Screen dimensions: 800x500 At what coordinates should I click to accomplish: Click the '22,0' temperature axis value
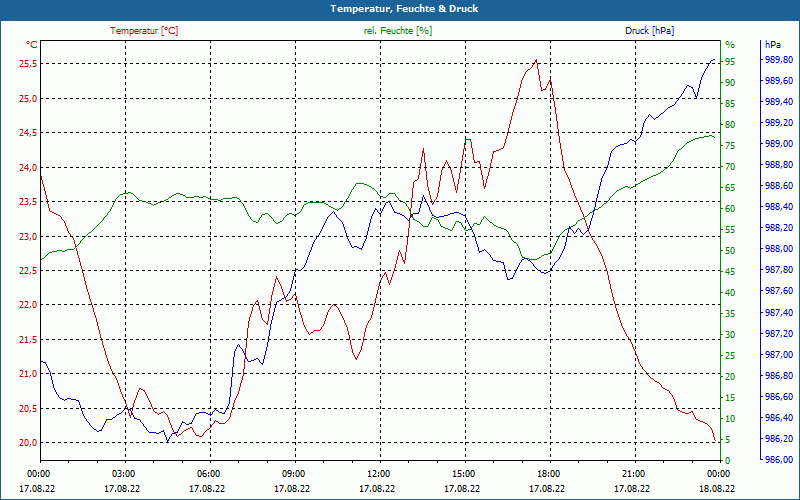point(28,305)
